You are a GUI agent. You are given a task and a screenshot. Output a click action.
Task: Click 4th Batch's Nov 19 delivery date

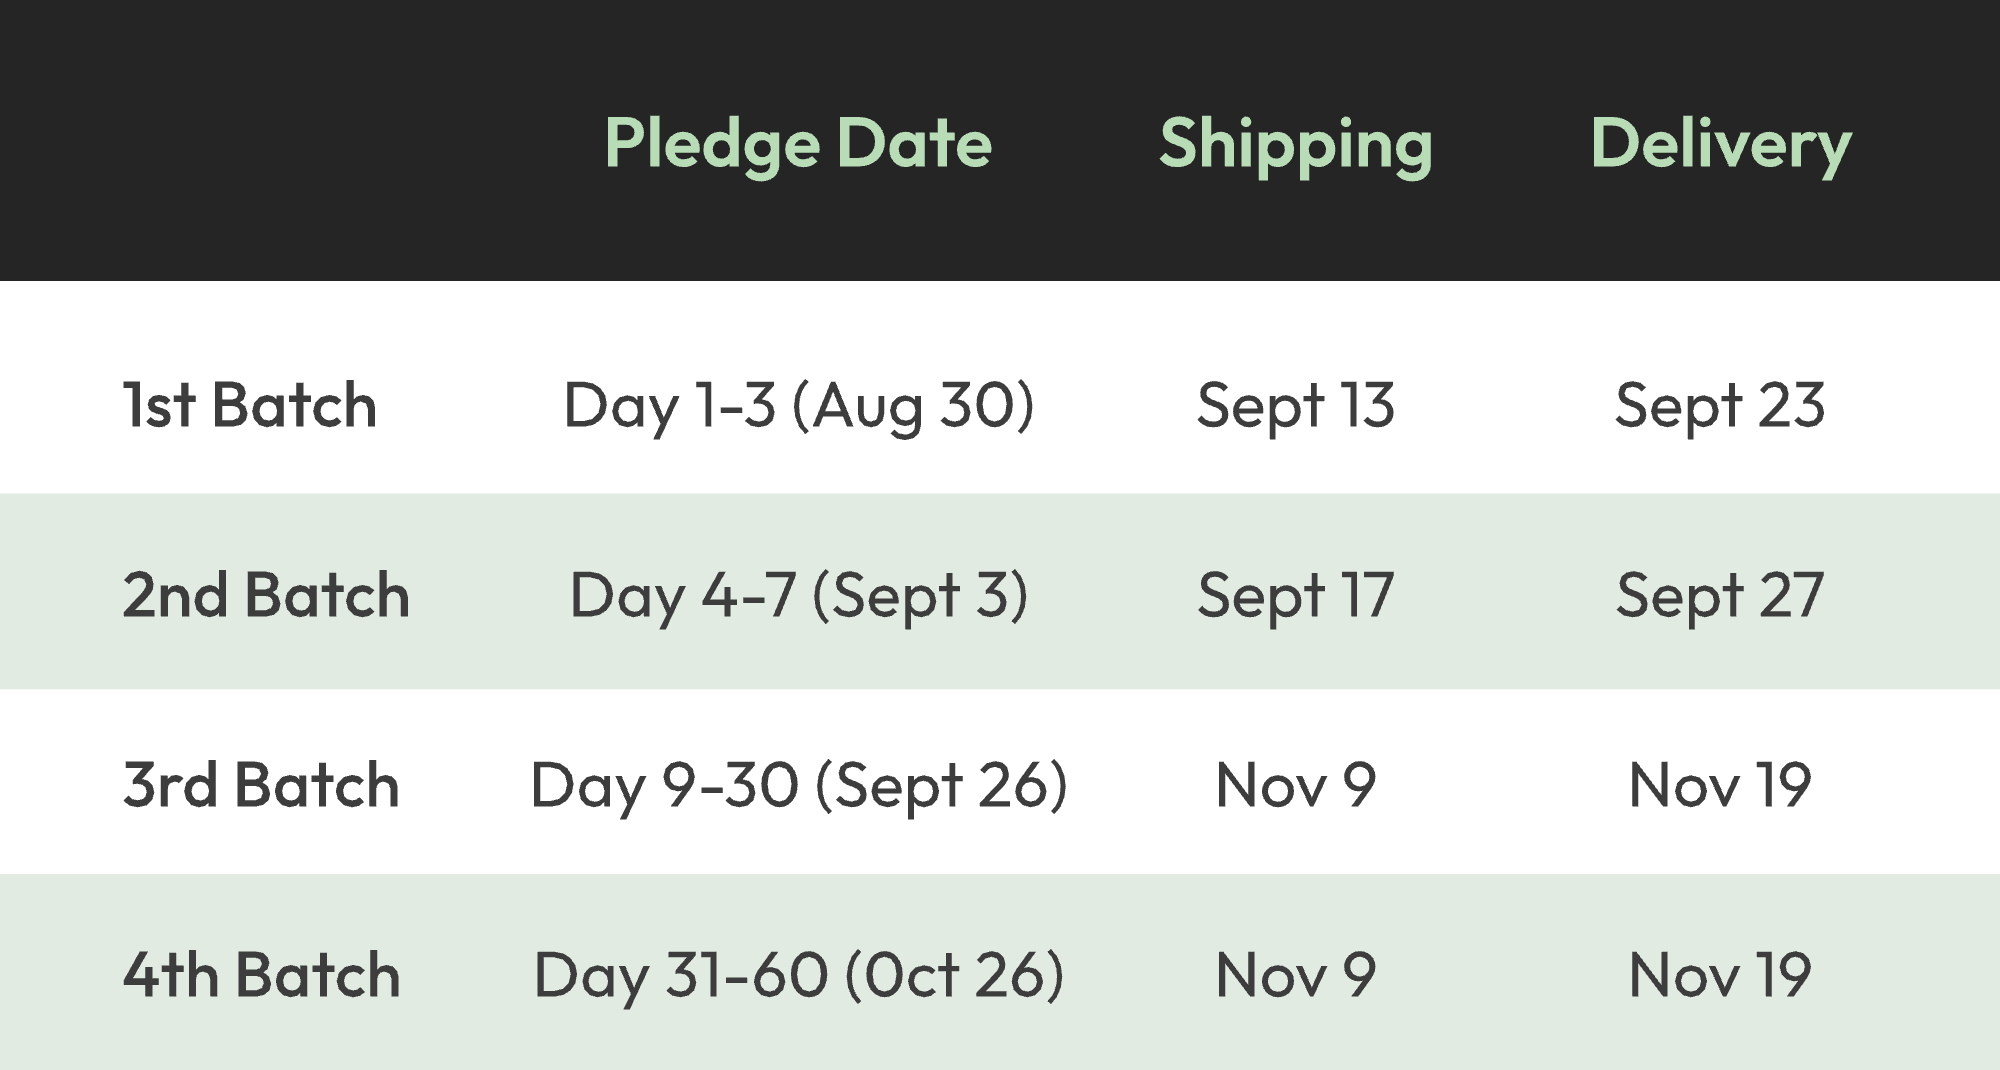pyautogui.click(x=1720, y=975)
